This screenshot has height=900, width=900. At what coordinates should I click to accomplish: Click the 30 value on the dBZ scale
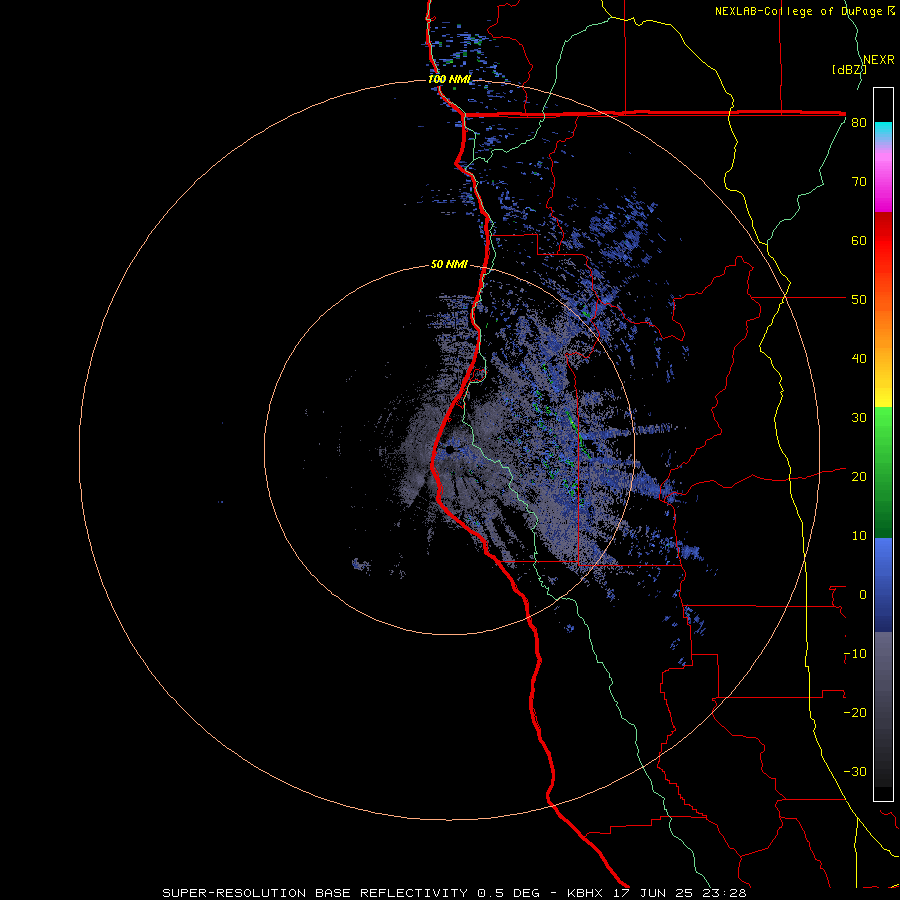pyautogui.click(x=859, y=418)
